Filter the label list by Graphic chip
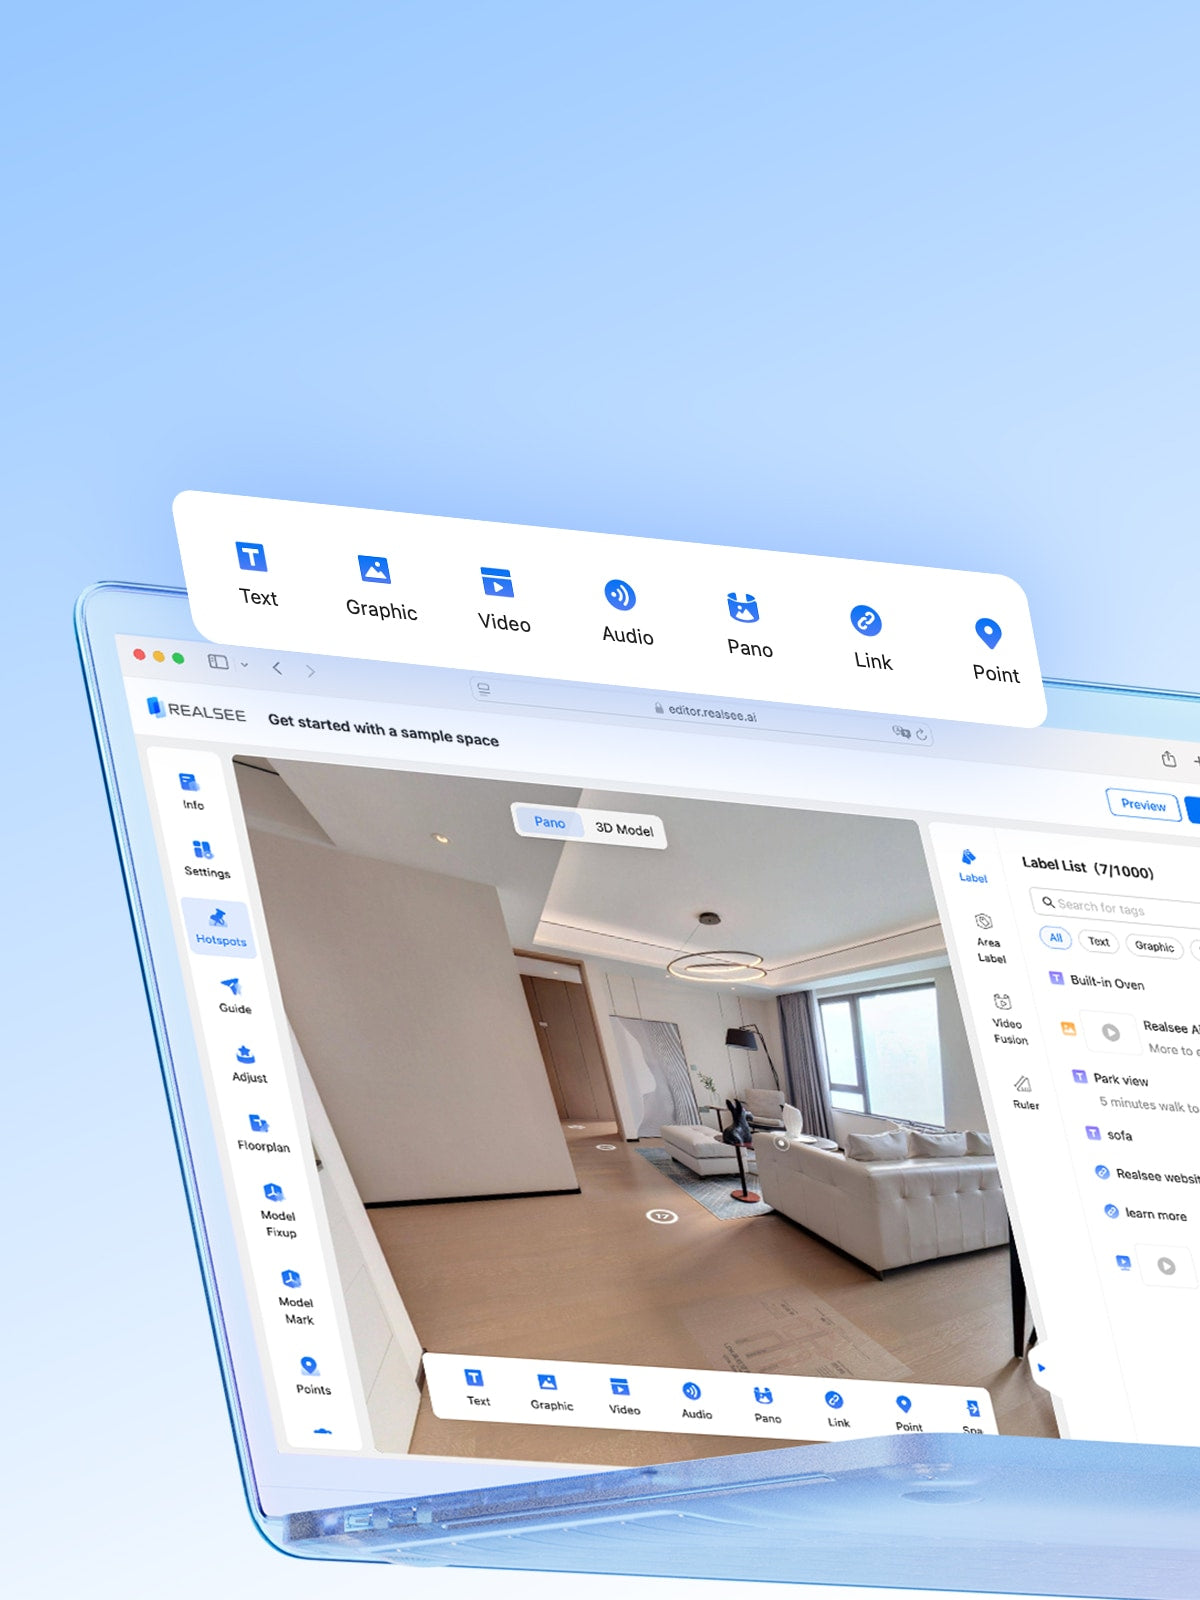1200x1600 pixels. [x=1154, y=946]
